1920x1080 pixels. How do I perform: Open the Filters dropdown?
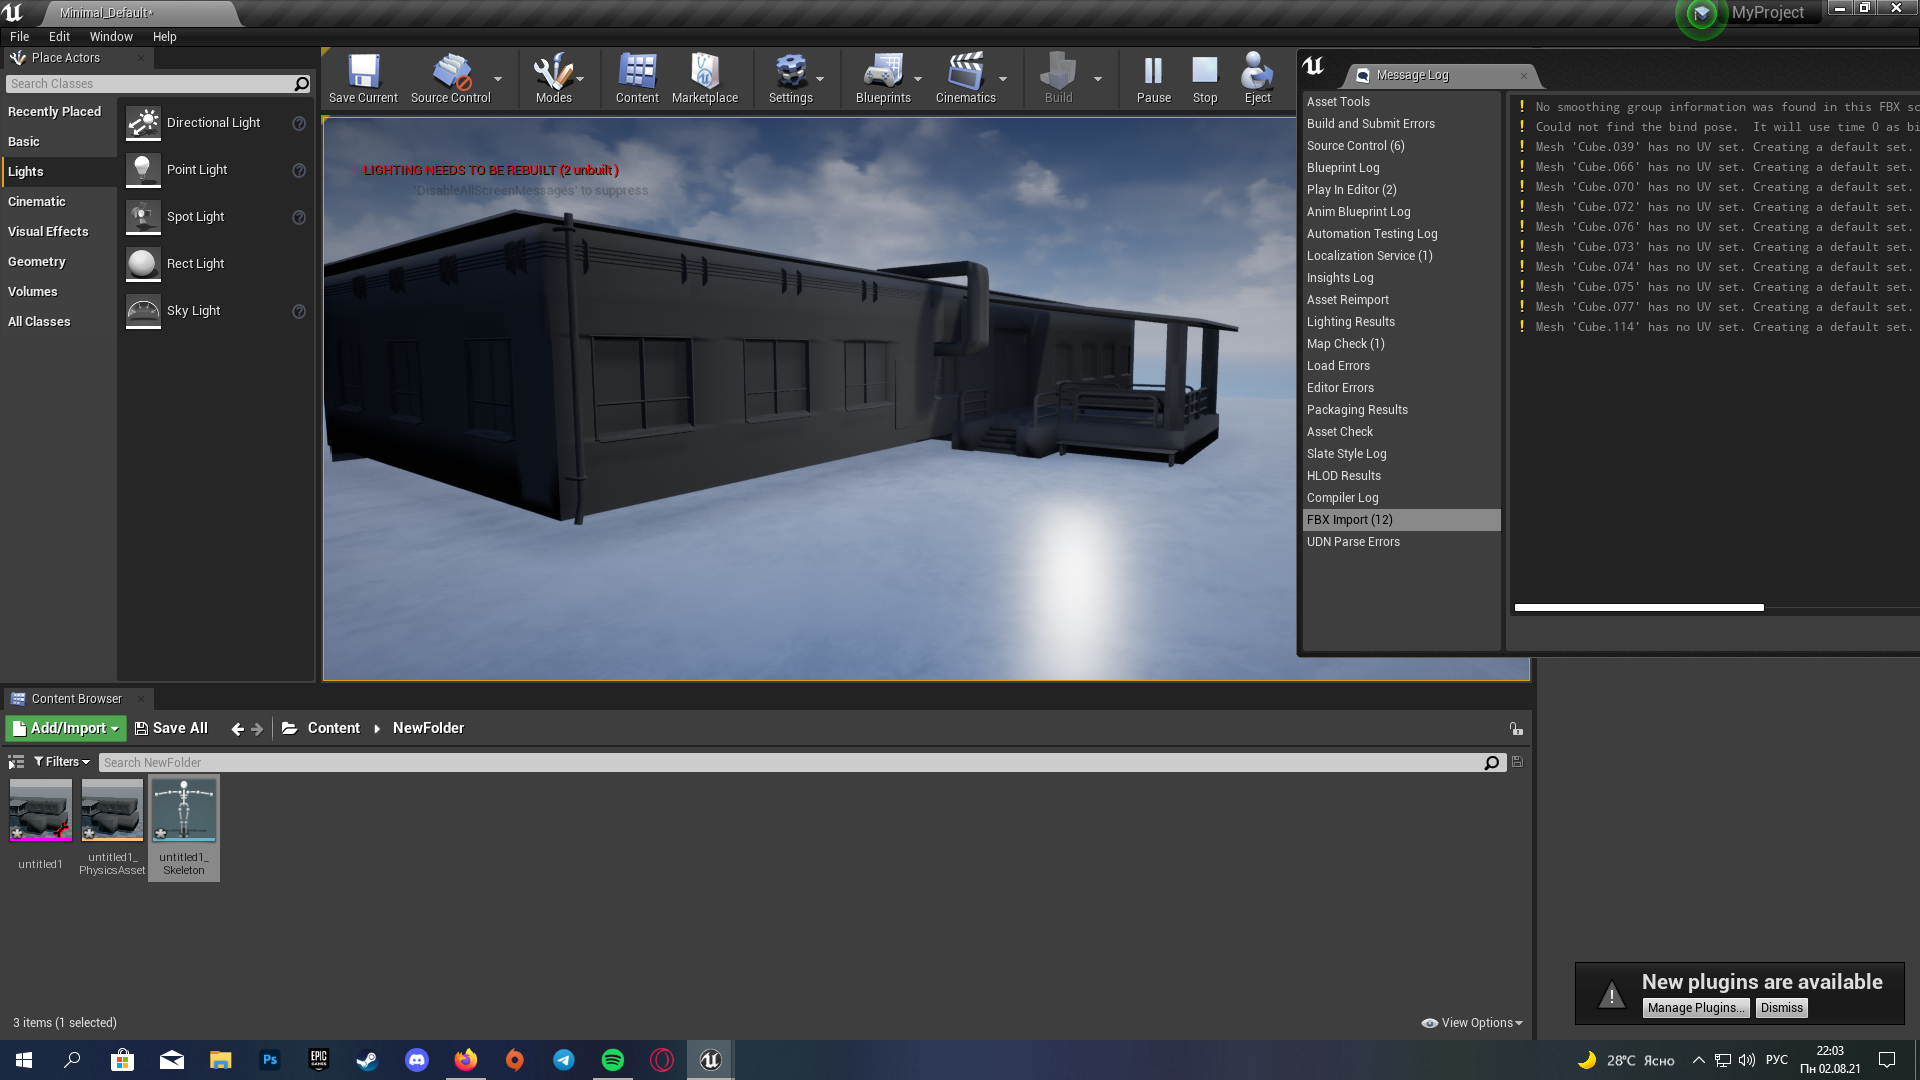tap(62, 762)
